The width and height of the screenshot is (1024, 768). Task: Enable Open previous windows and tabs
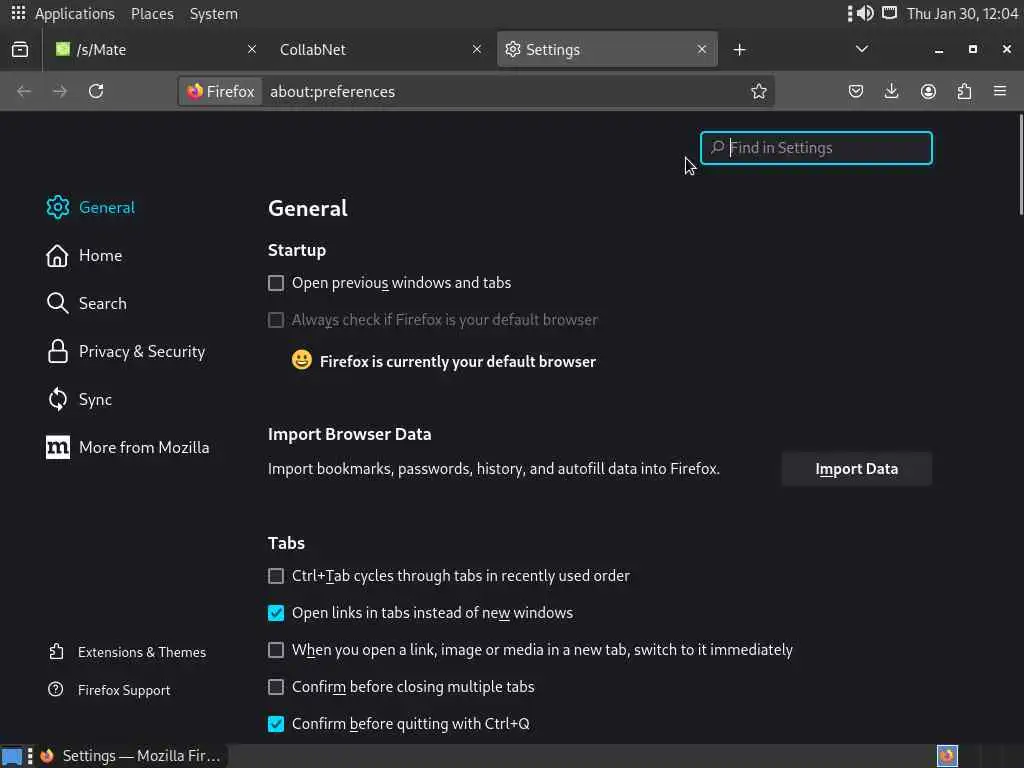(x=276, y=283)
